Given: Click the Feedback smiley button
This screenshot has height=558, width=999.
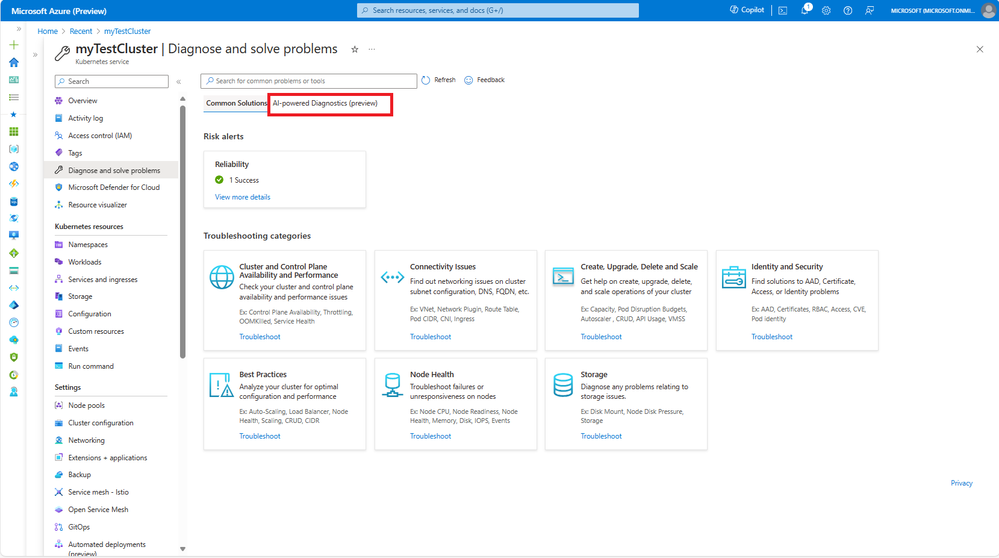Looking at the screenshot, I should coord(484,80).
